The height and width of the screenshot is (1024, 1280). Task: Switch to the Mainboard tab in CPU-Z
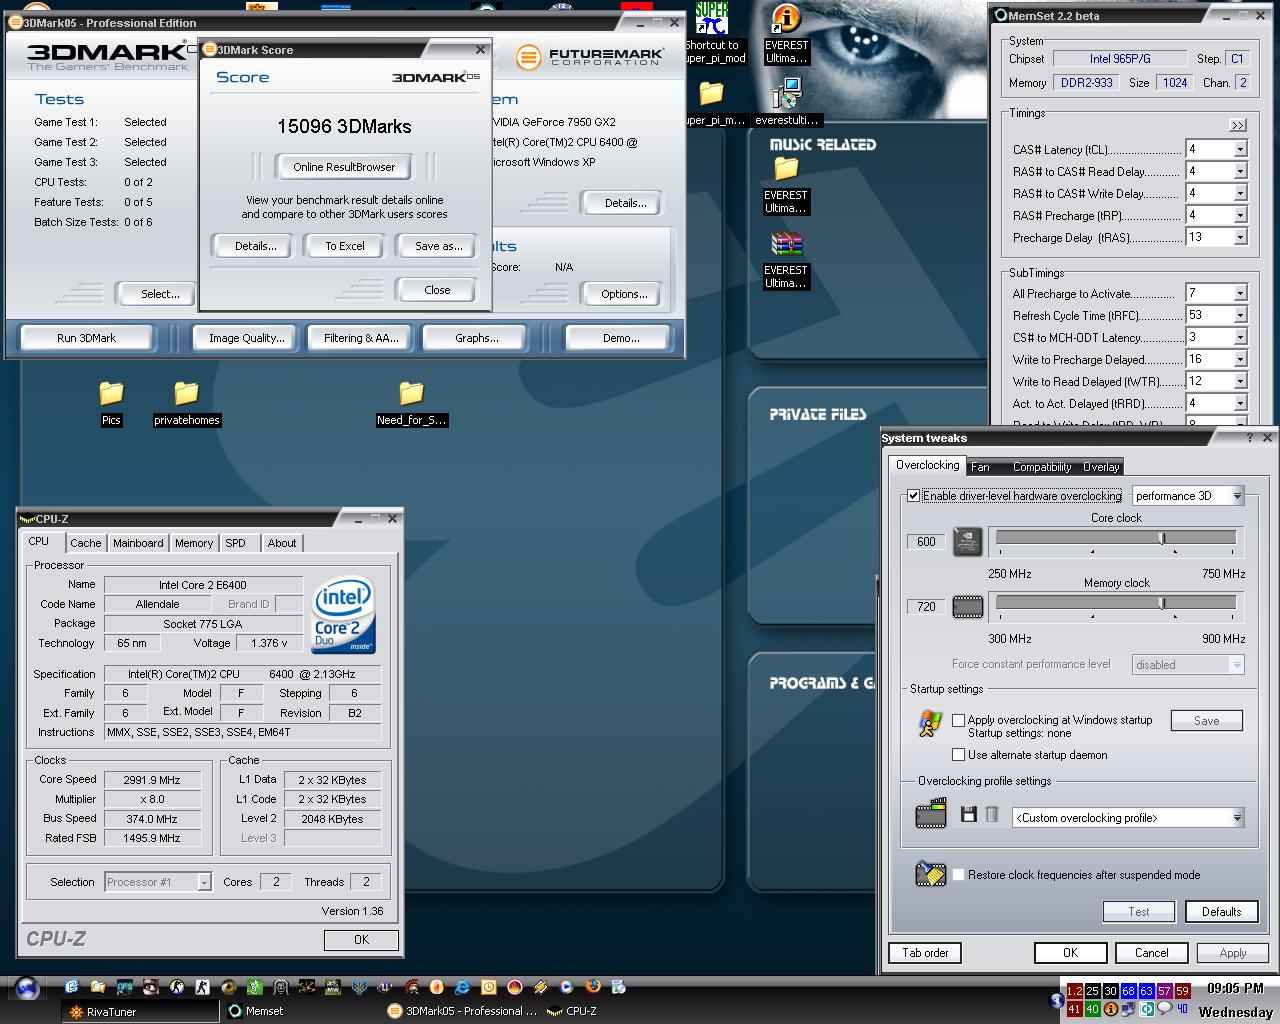138,543
